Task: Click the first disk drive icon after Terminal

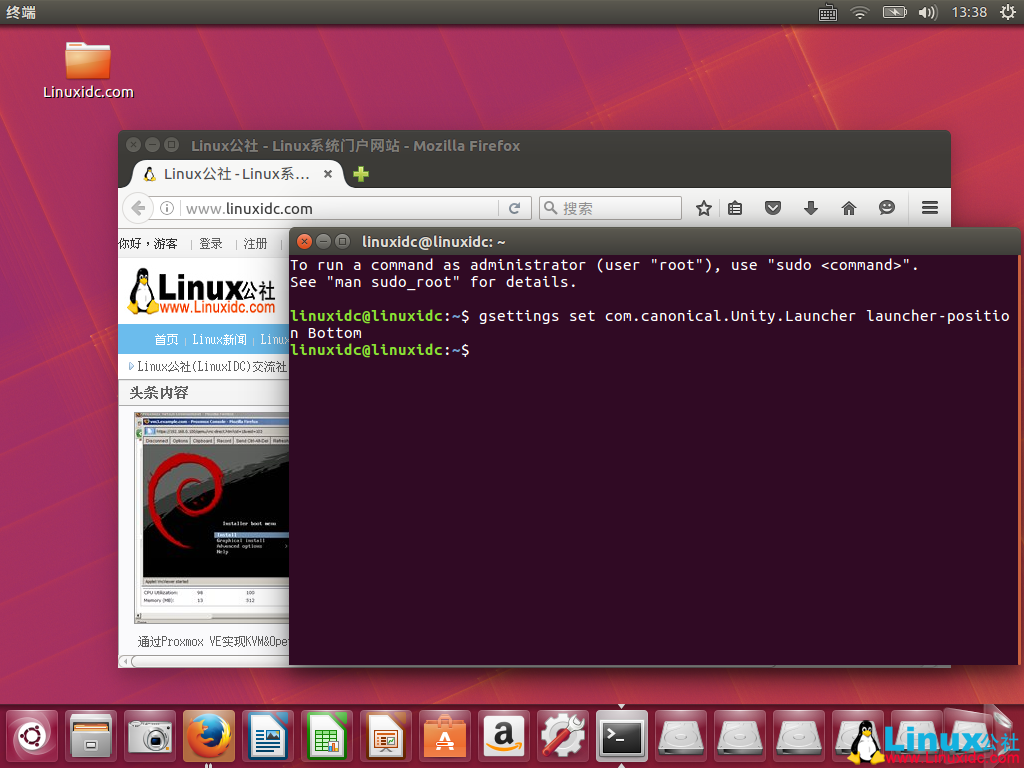Action: (680, 736)
